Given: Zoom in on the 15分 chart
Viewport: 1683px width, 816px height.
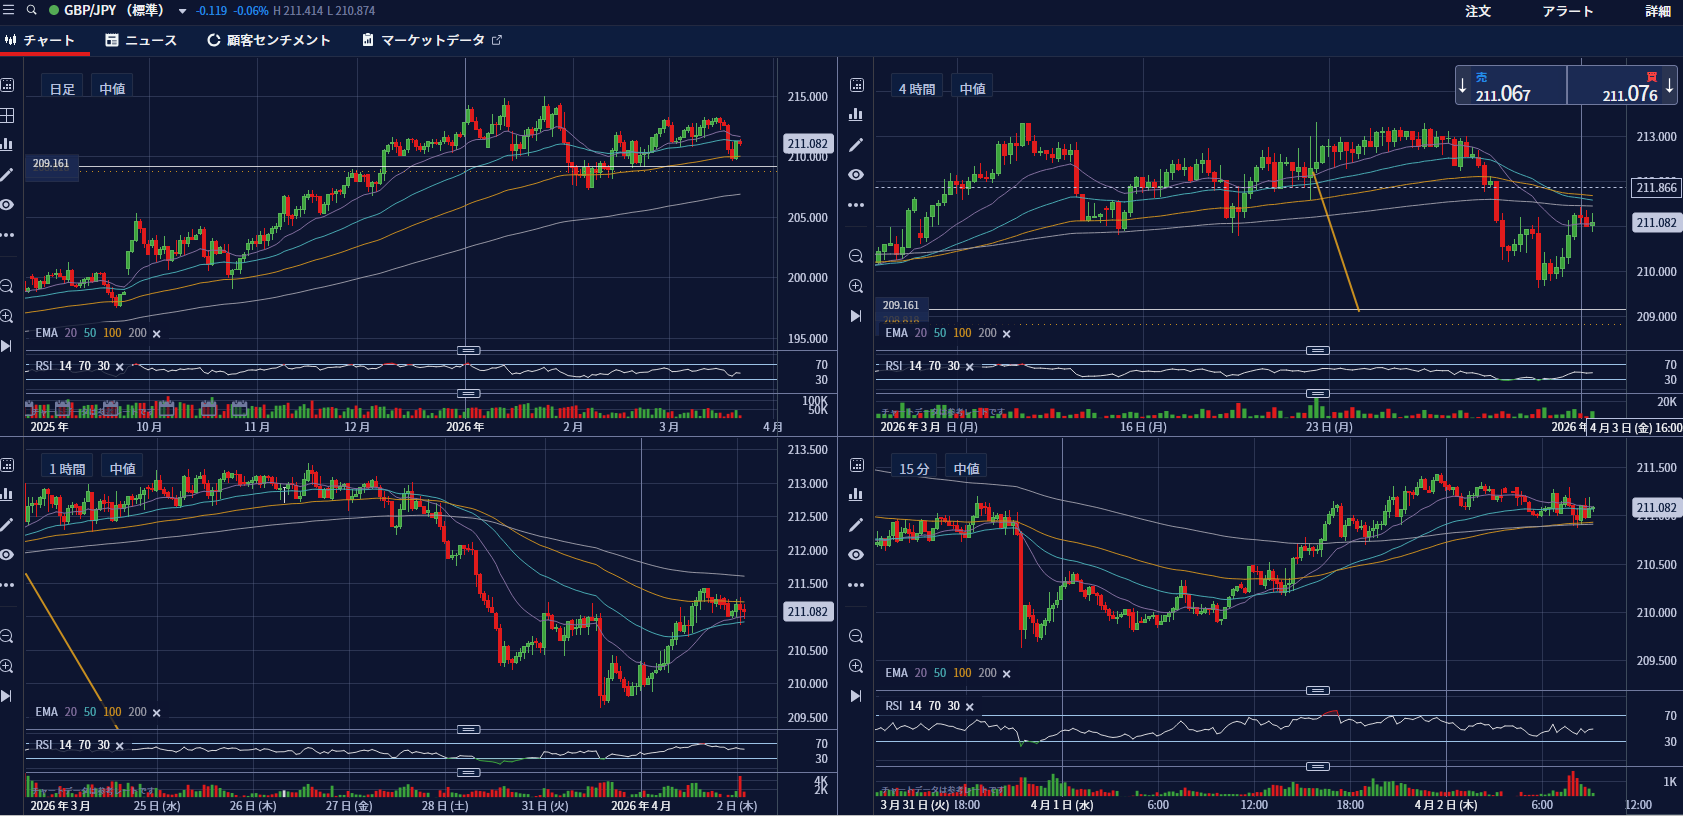Looking at the screenshot, I should pos(856,666).
